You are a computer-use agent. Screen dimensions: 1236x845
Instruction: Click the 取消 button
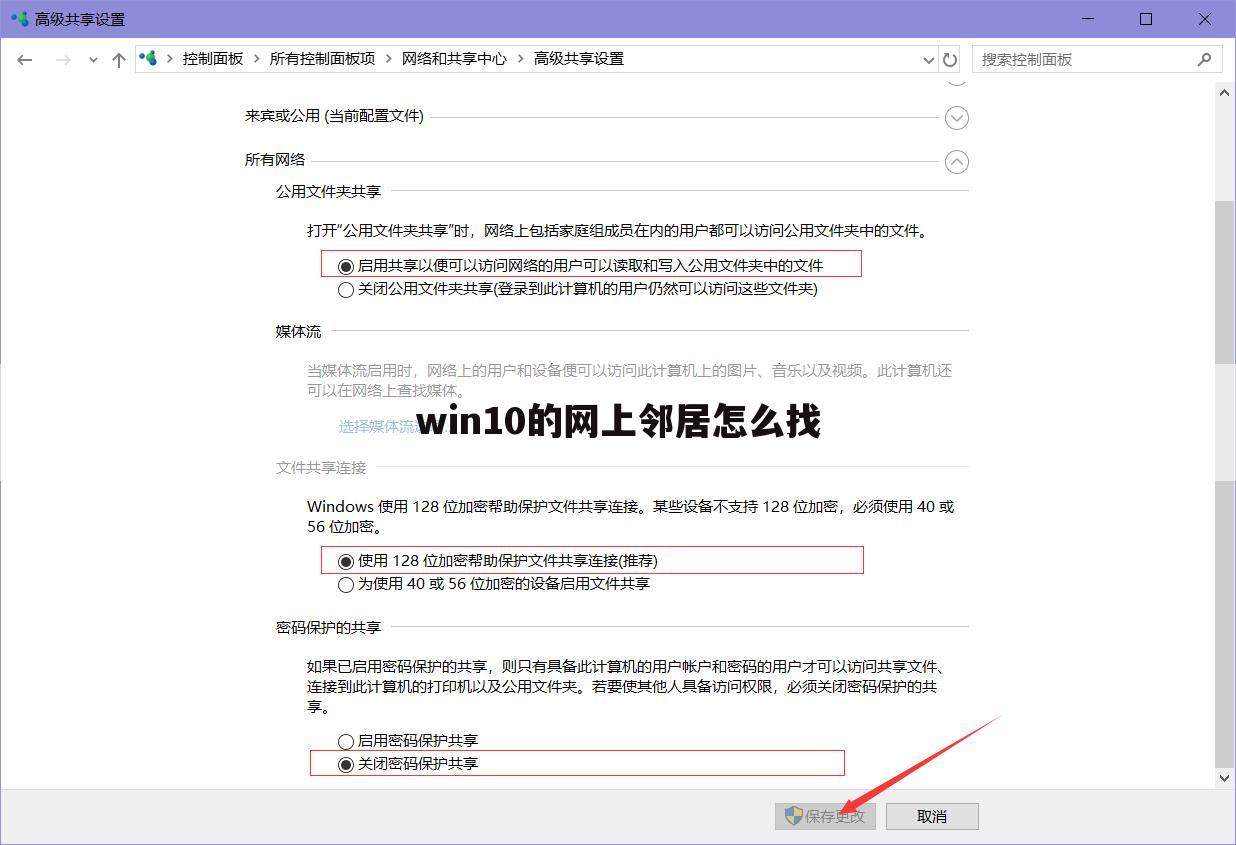[x=932, y=816]
